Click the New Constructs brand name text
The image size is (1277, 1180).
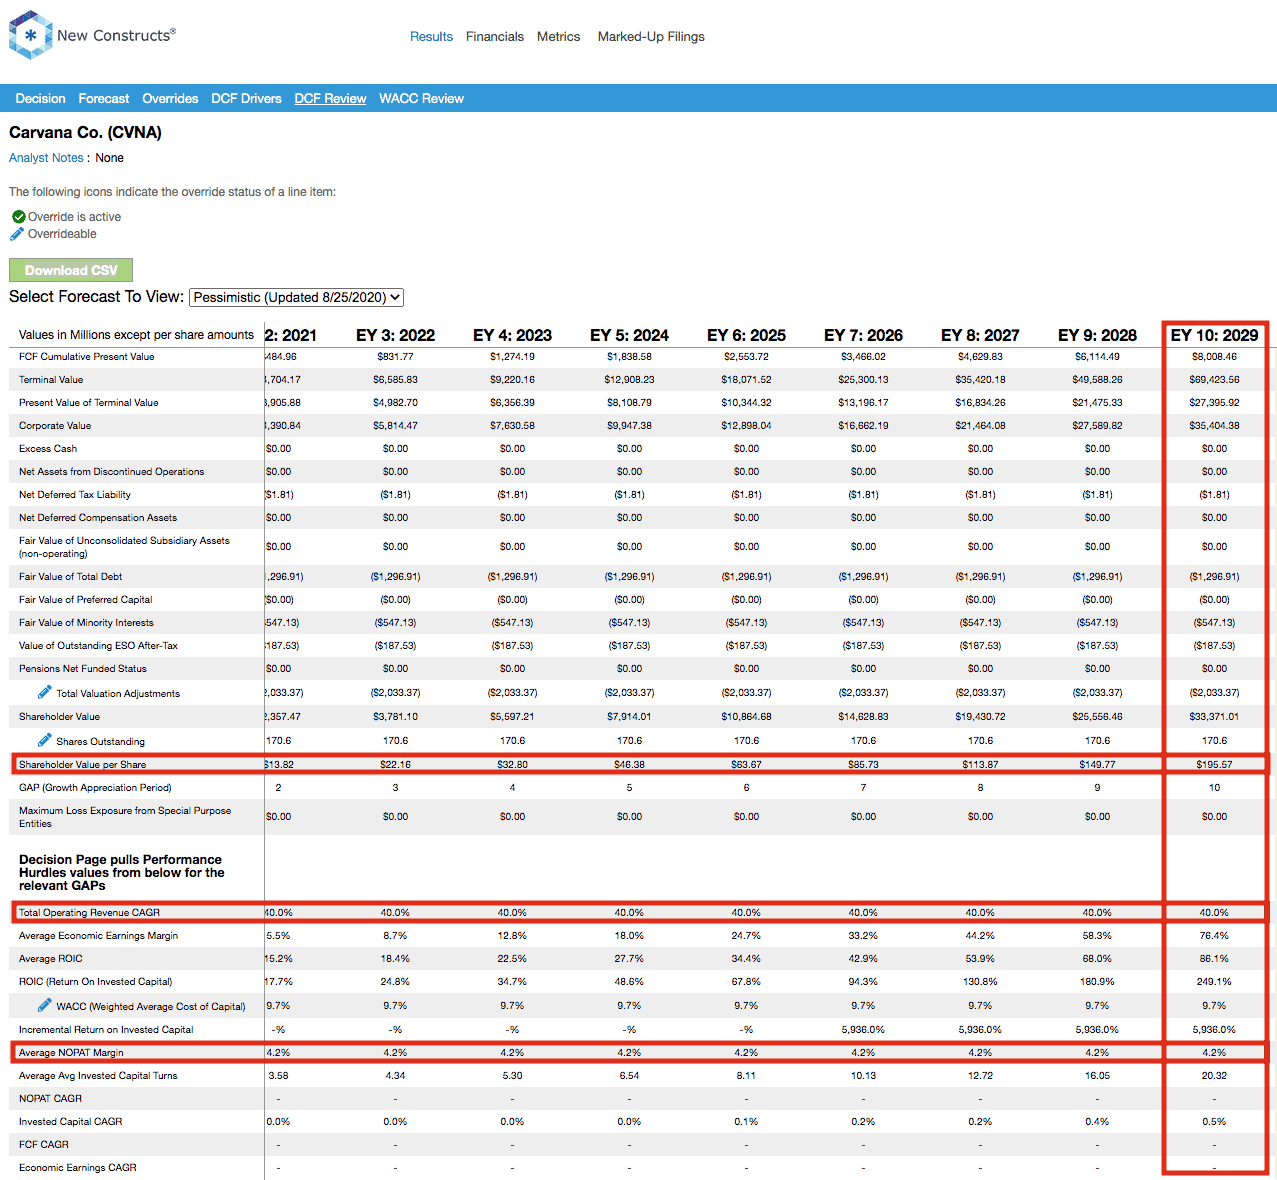click(116, 35)
